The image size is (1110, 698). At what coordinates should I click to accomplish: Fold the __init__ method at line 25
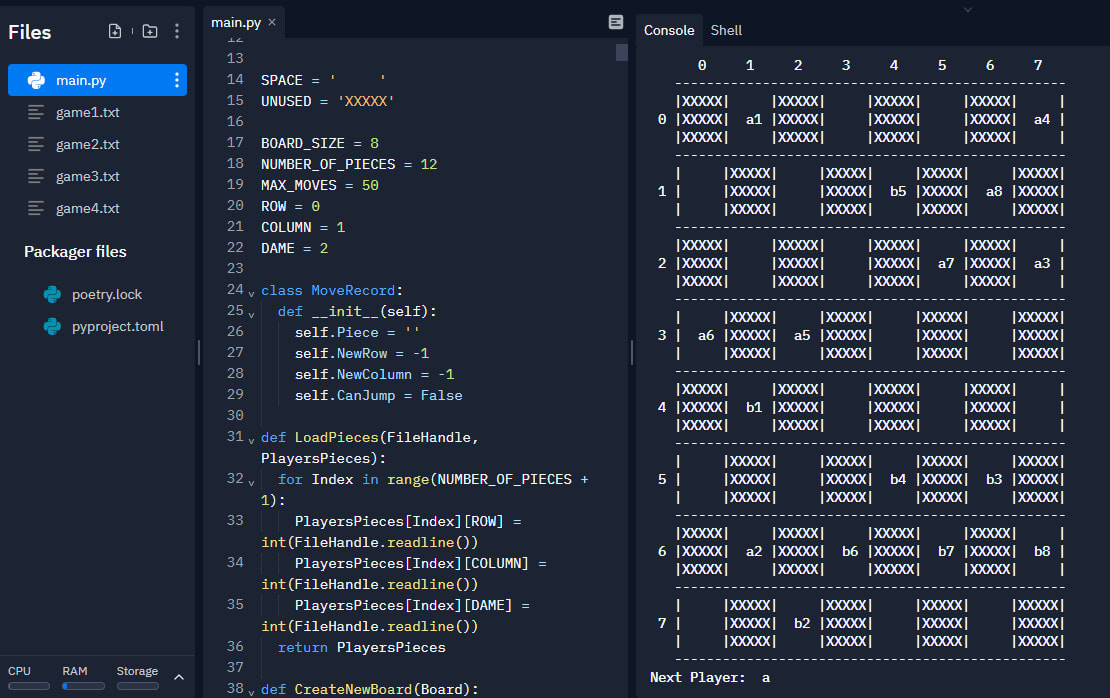pyautogui.click(x=251, y=313)
